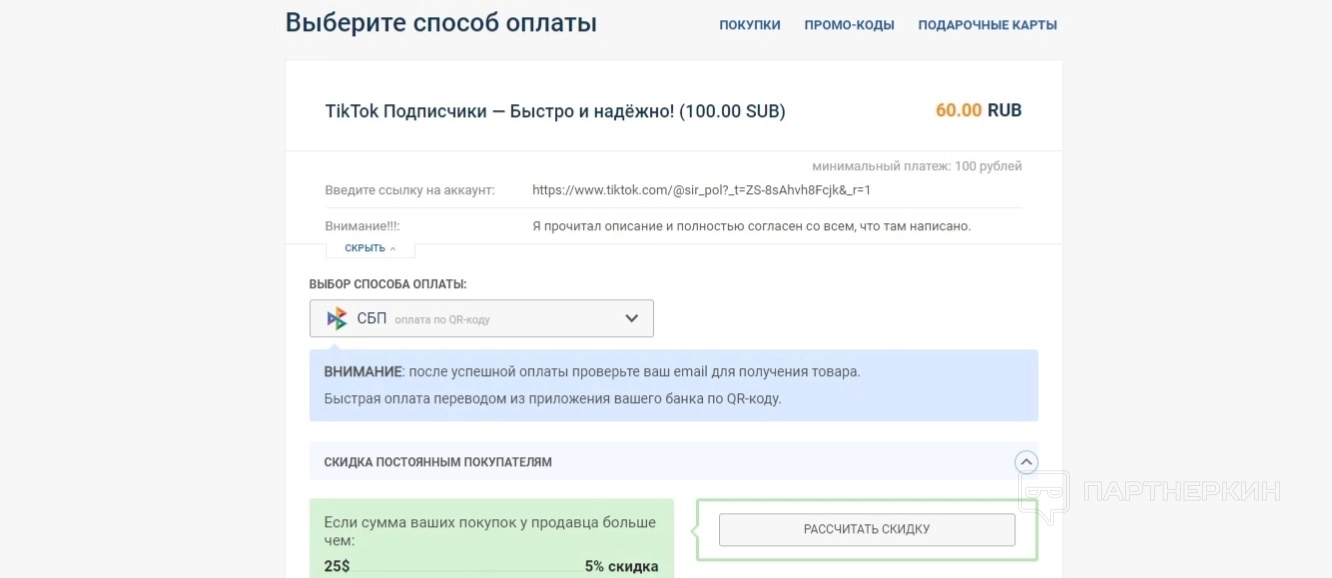Image resolution: width=1332 pixels, height=578 pixels.
Task: Select the СБП оплата по QR-коду combo box
Action: coord(481,319)
